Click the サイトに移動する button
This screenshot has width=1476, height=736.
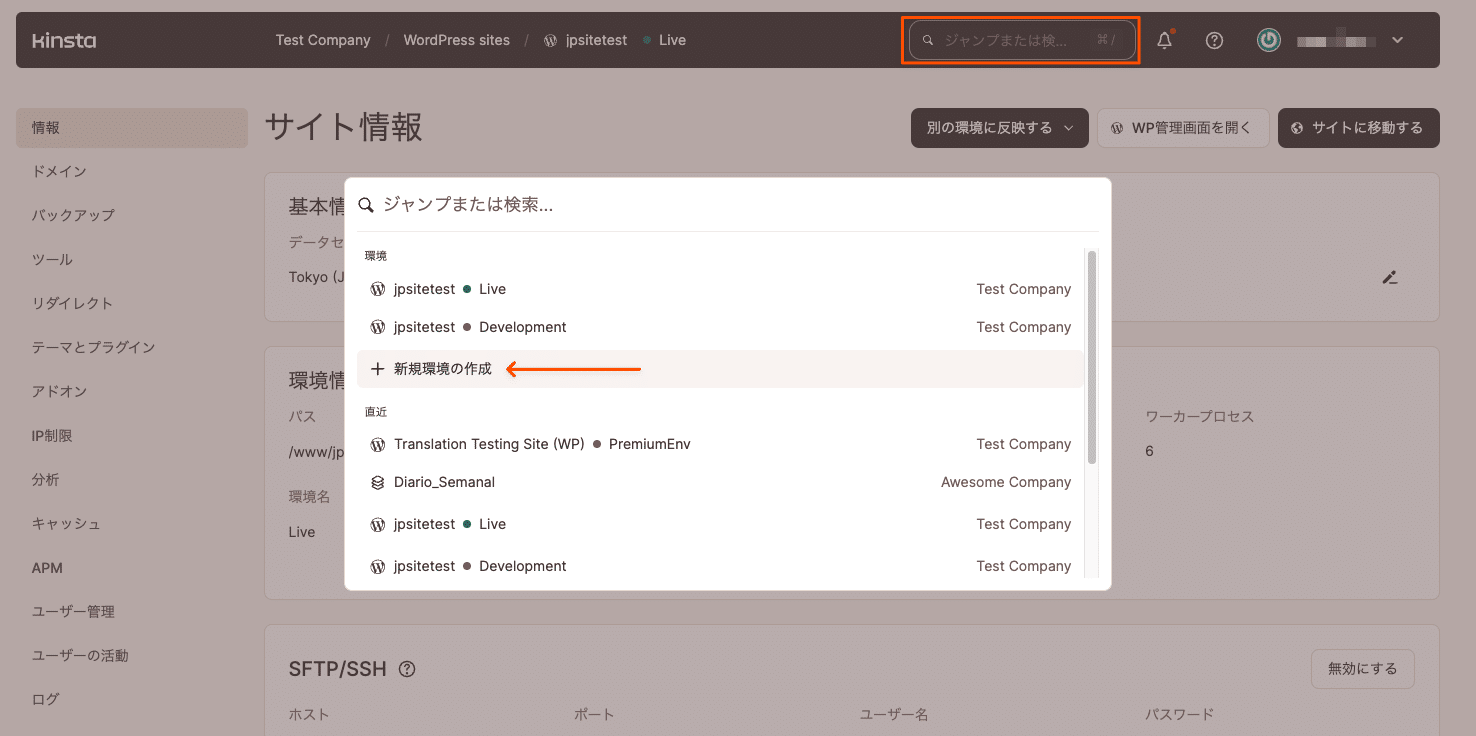click(x=1358, y=128)
